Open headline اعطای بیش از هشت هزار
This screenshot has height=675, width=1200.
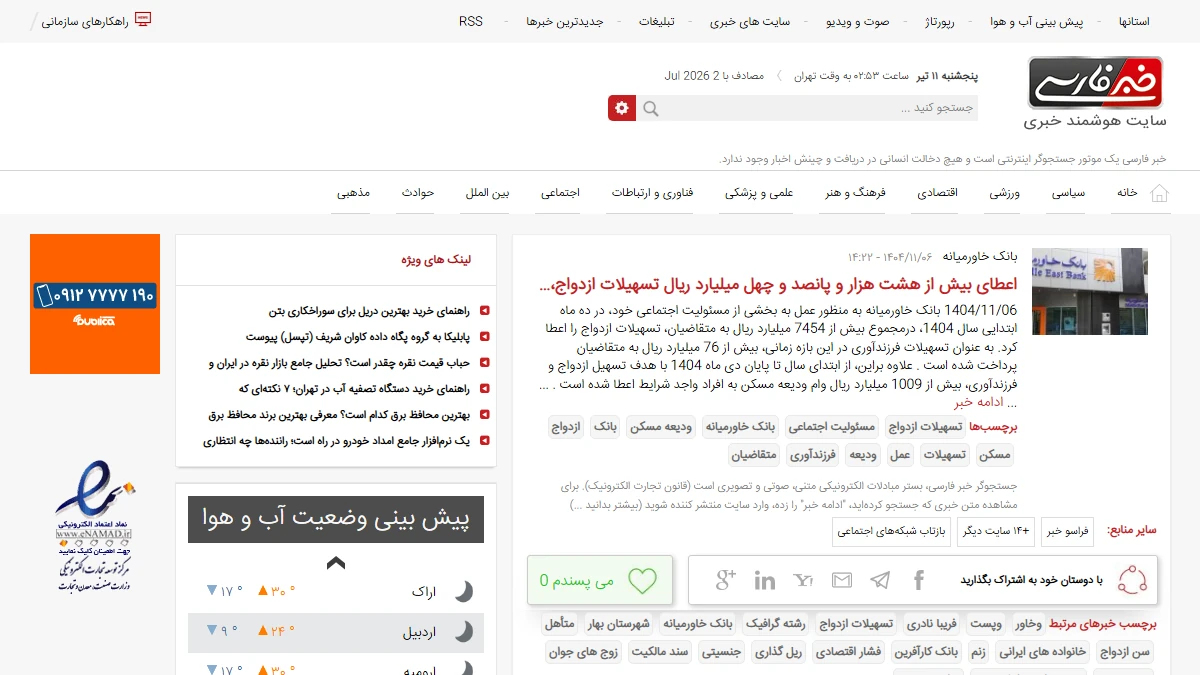click(777, 285)
